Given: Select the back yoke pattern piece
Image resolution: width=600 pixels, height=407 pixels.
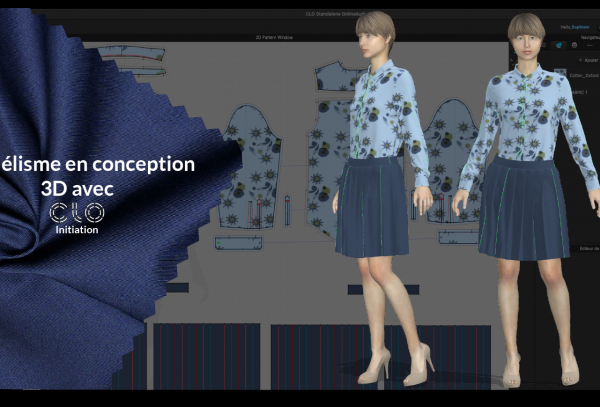Looking at the screenshot, I should 337,76.
